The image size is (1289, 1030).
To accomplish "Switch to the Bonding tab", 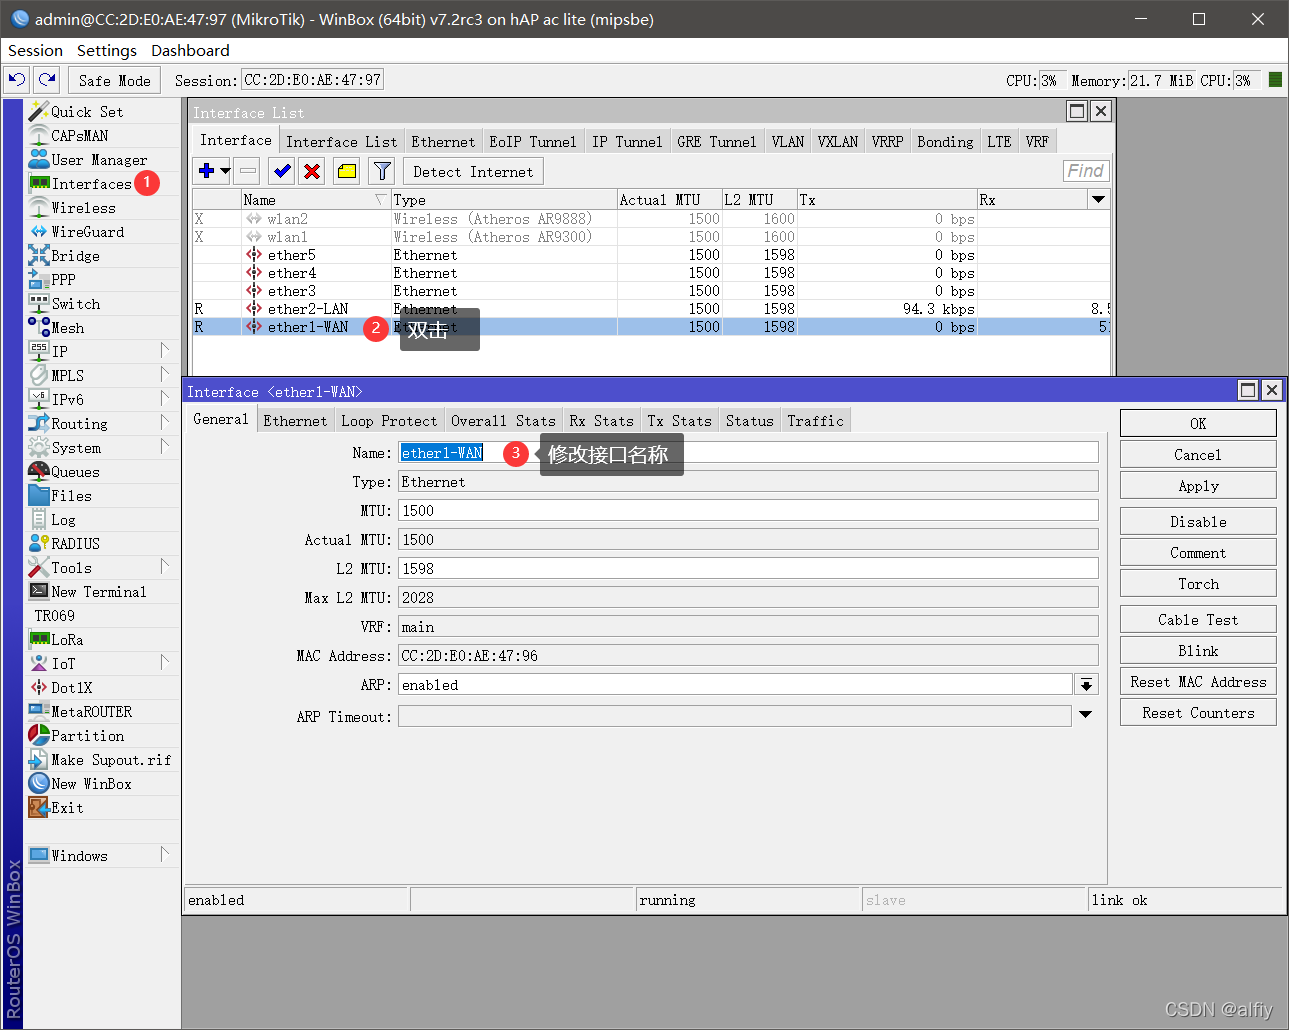I will [945, 141].
